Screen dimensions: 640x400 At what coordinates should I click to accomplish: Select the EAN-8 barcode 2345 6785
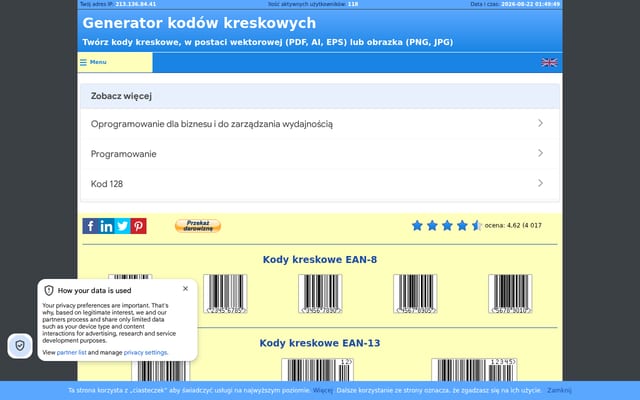[225, 294]
